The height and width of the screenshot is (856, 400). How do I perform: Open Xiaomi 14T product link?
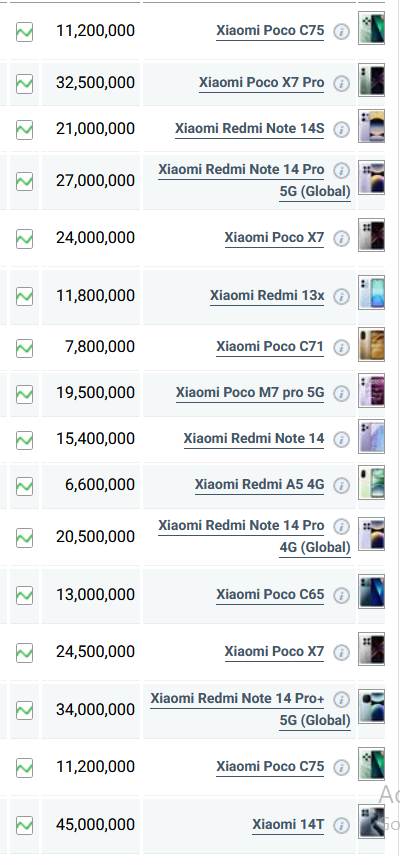[288, 824]
